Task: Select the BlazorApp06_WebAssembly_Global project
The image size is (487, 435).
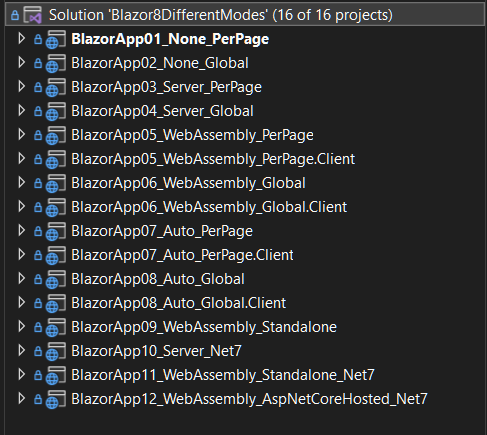Action: (188, 183)
